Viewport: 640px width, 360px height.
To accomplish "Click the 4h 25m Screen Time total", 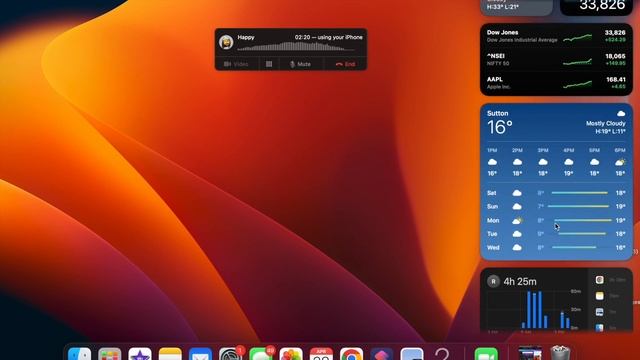I will pyautogui.click(x=520, y=282).
